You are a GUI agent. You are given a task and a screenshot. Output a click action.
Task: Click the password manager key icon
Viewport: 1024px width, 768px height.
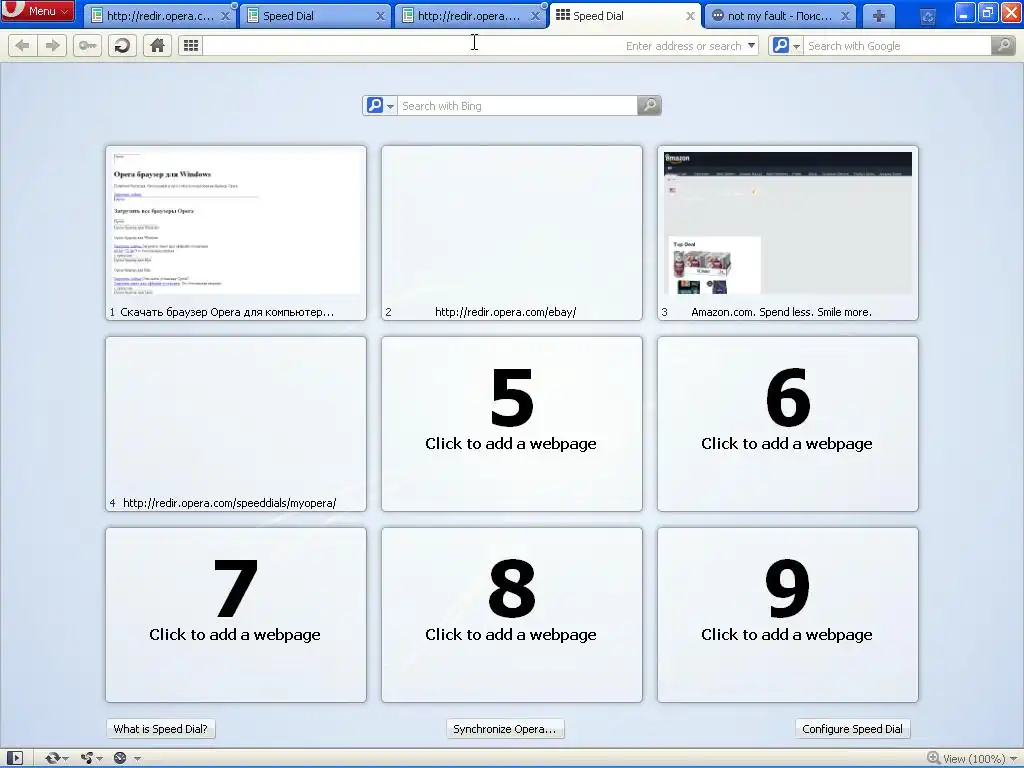pos(87,46)
